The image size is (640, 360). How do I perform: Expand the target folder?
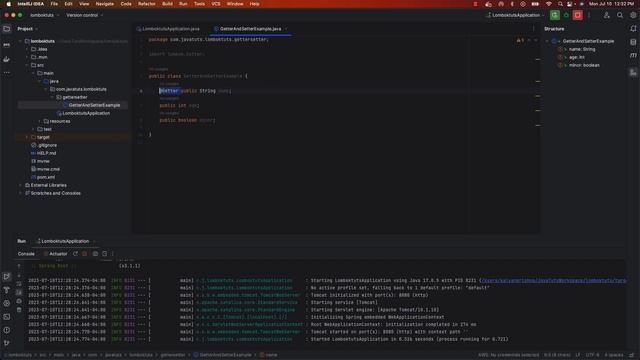click(x=27, y=137)
